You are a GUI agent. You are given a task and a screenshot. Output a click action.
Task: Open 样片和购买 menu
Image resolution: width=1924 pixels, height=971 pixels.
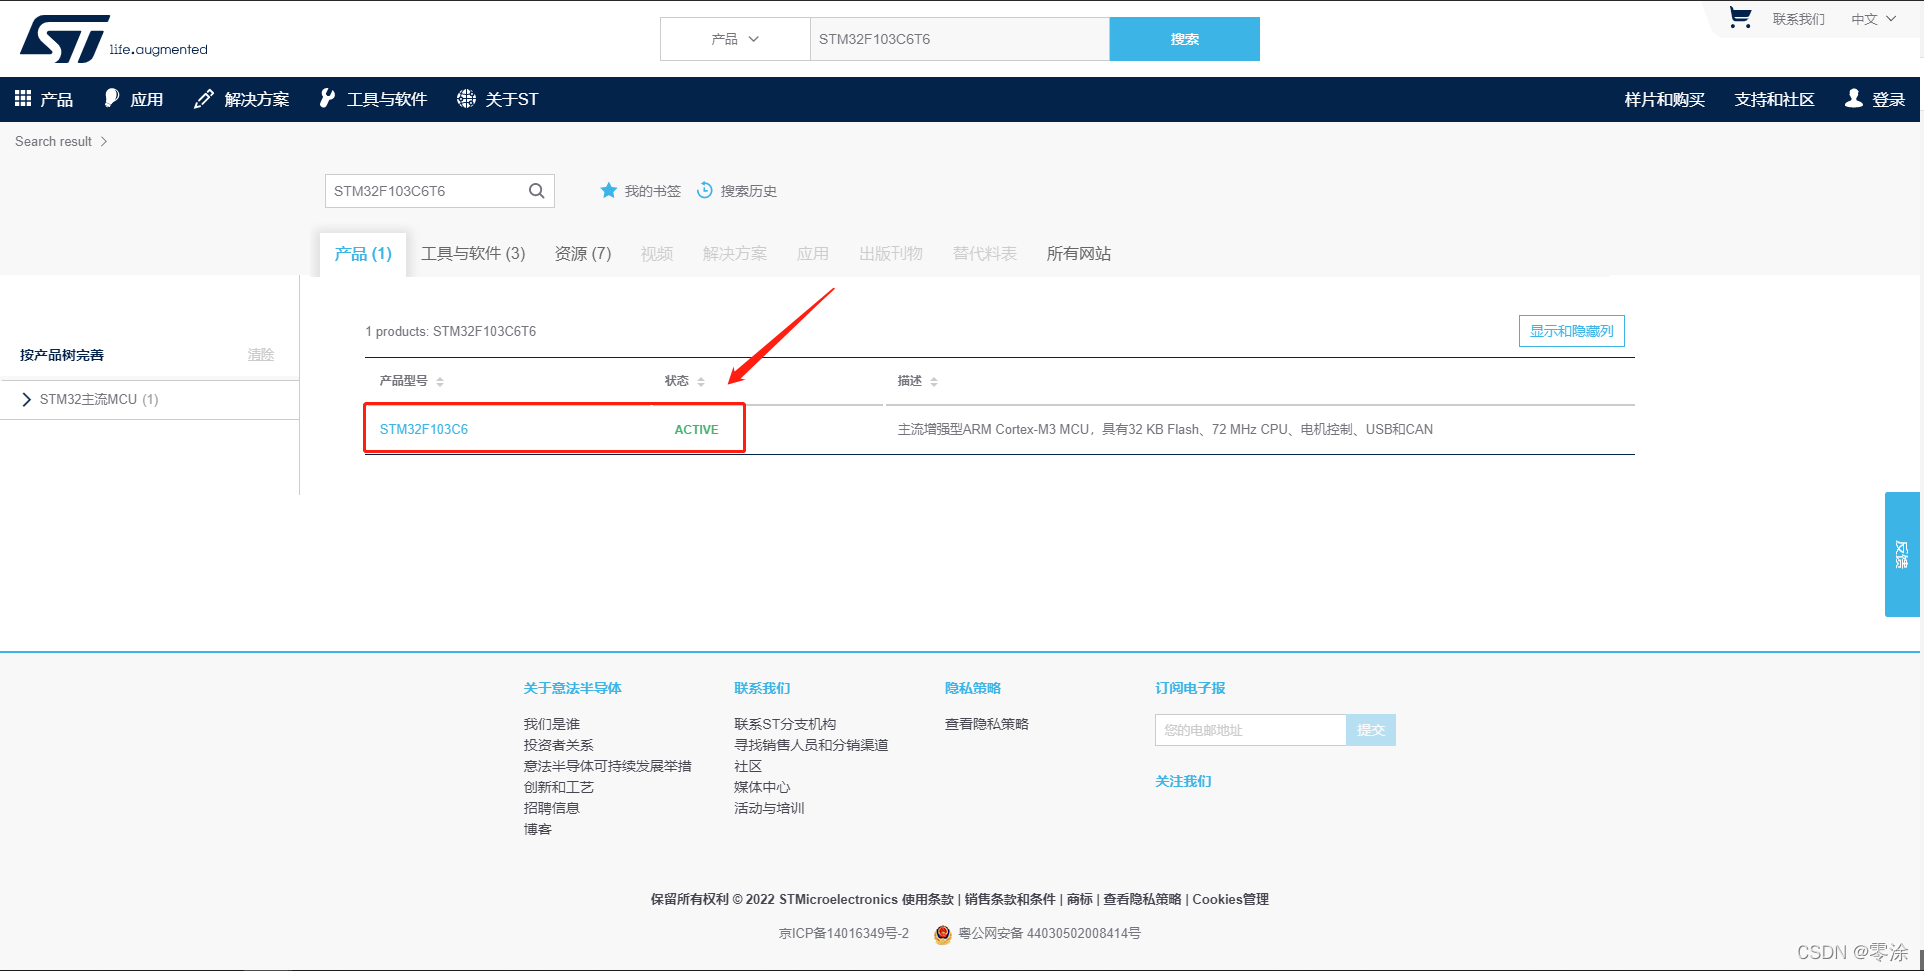[1664, 99]
